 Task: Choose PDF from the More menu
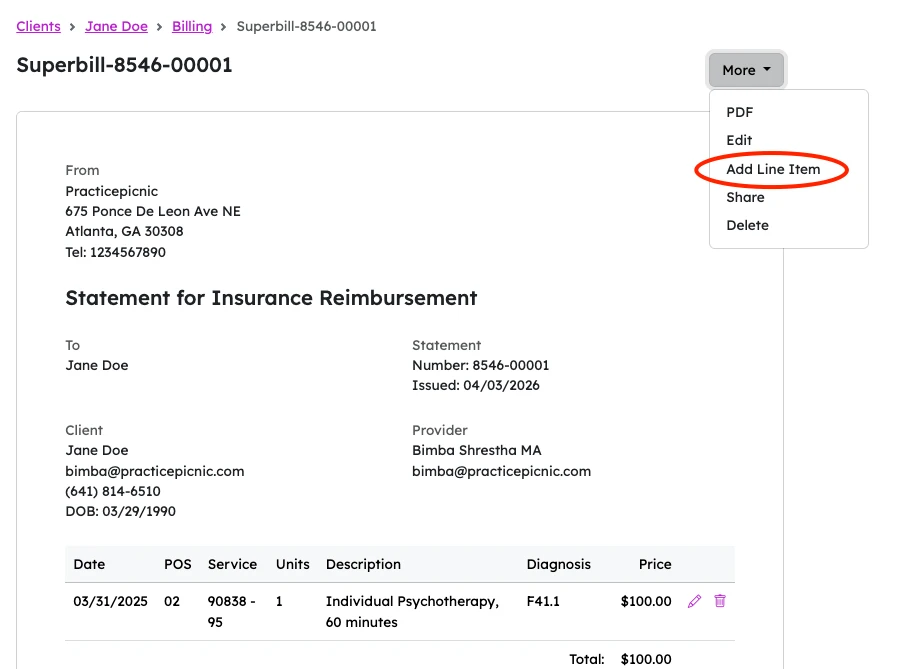click(x=740, y=112)
